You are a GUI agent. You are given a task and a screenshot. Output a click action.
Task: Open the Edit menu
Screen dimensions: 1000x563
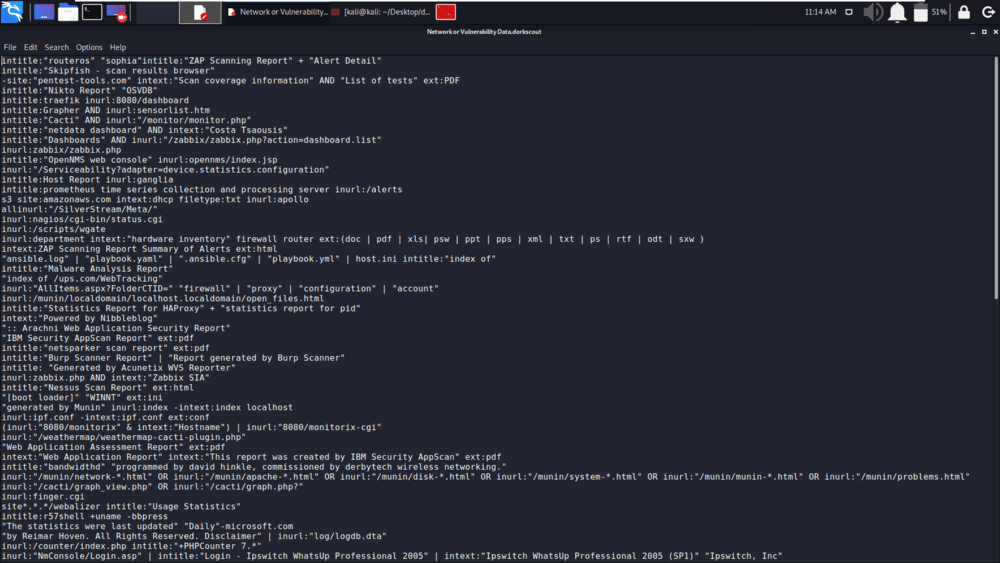31,47
